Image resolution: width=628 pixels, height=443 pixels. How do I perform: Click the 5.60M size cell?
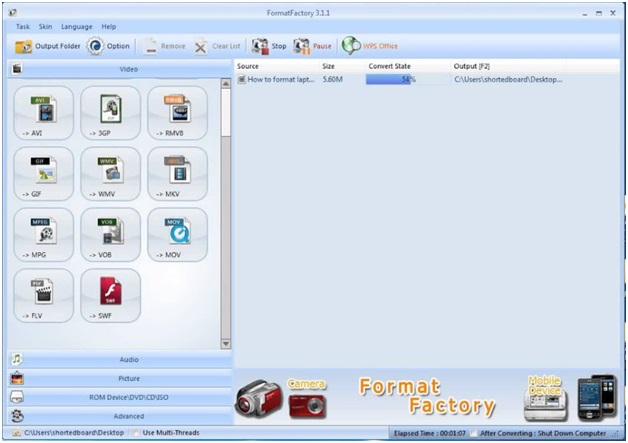click(333, 79)
